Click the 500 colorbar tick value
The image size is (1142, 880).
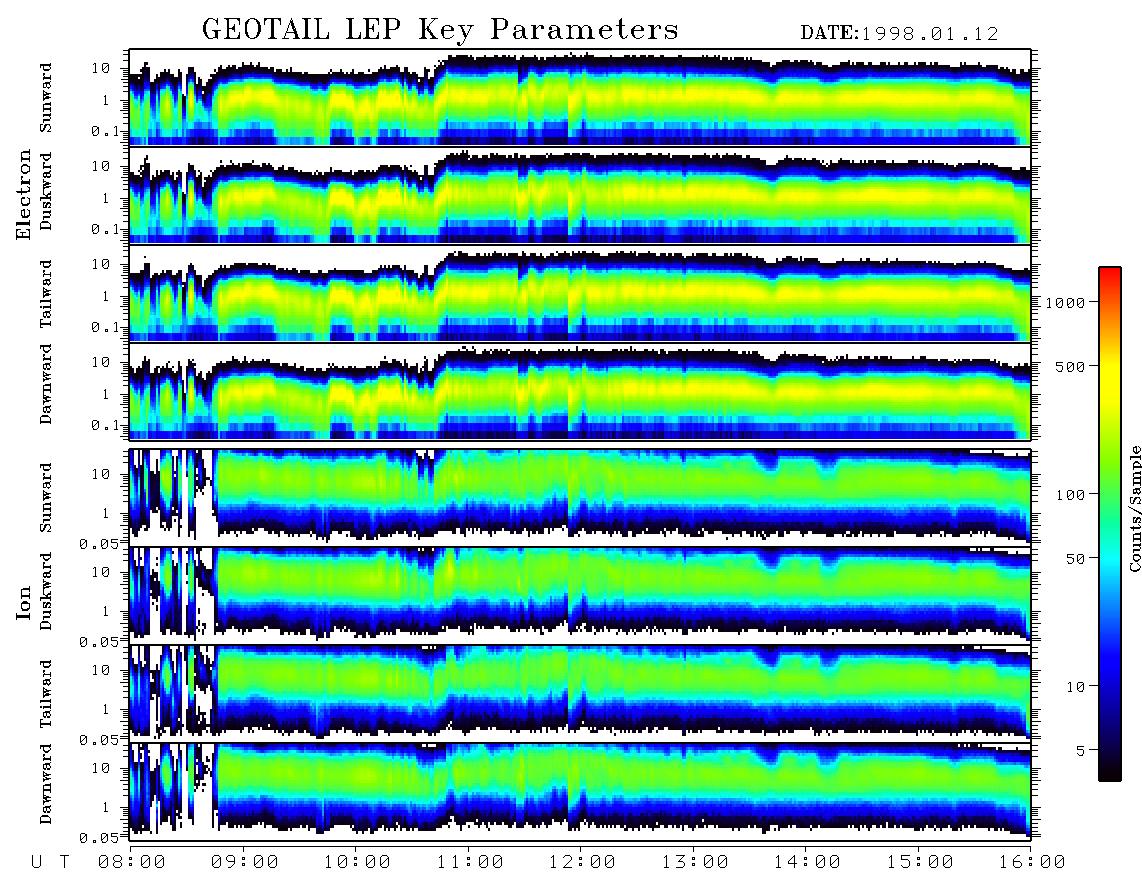(x=1070, y=367)
